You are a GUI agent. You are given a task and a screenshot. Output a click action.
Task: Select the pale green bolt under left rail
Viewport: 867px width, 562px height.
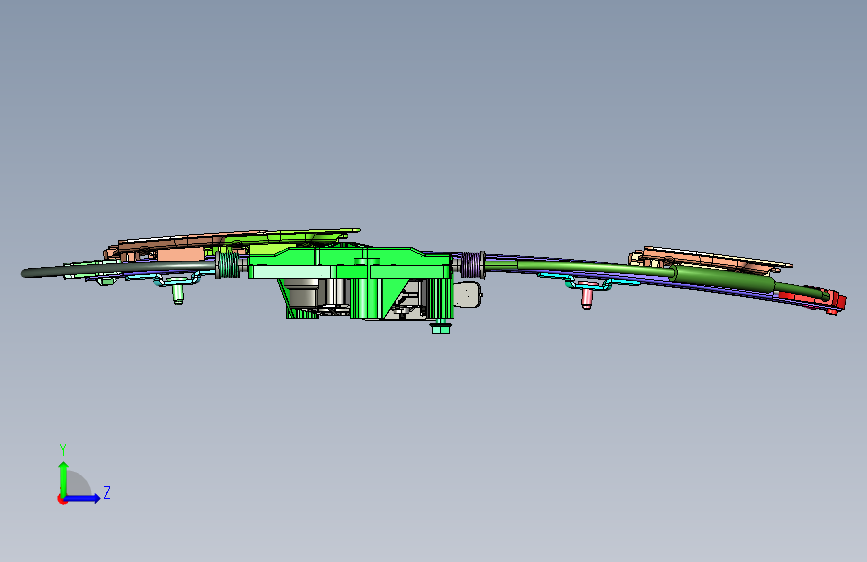coord(178,293)
